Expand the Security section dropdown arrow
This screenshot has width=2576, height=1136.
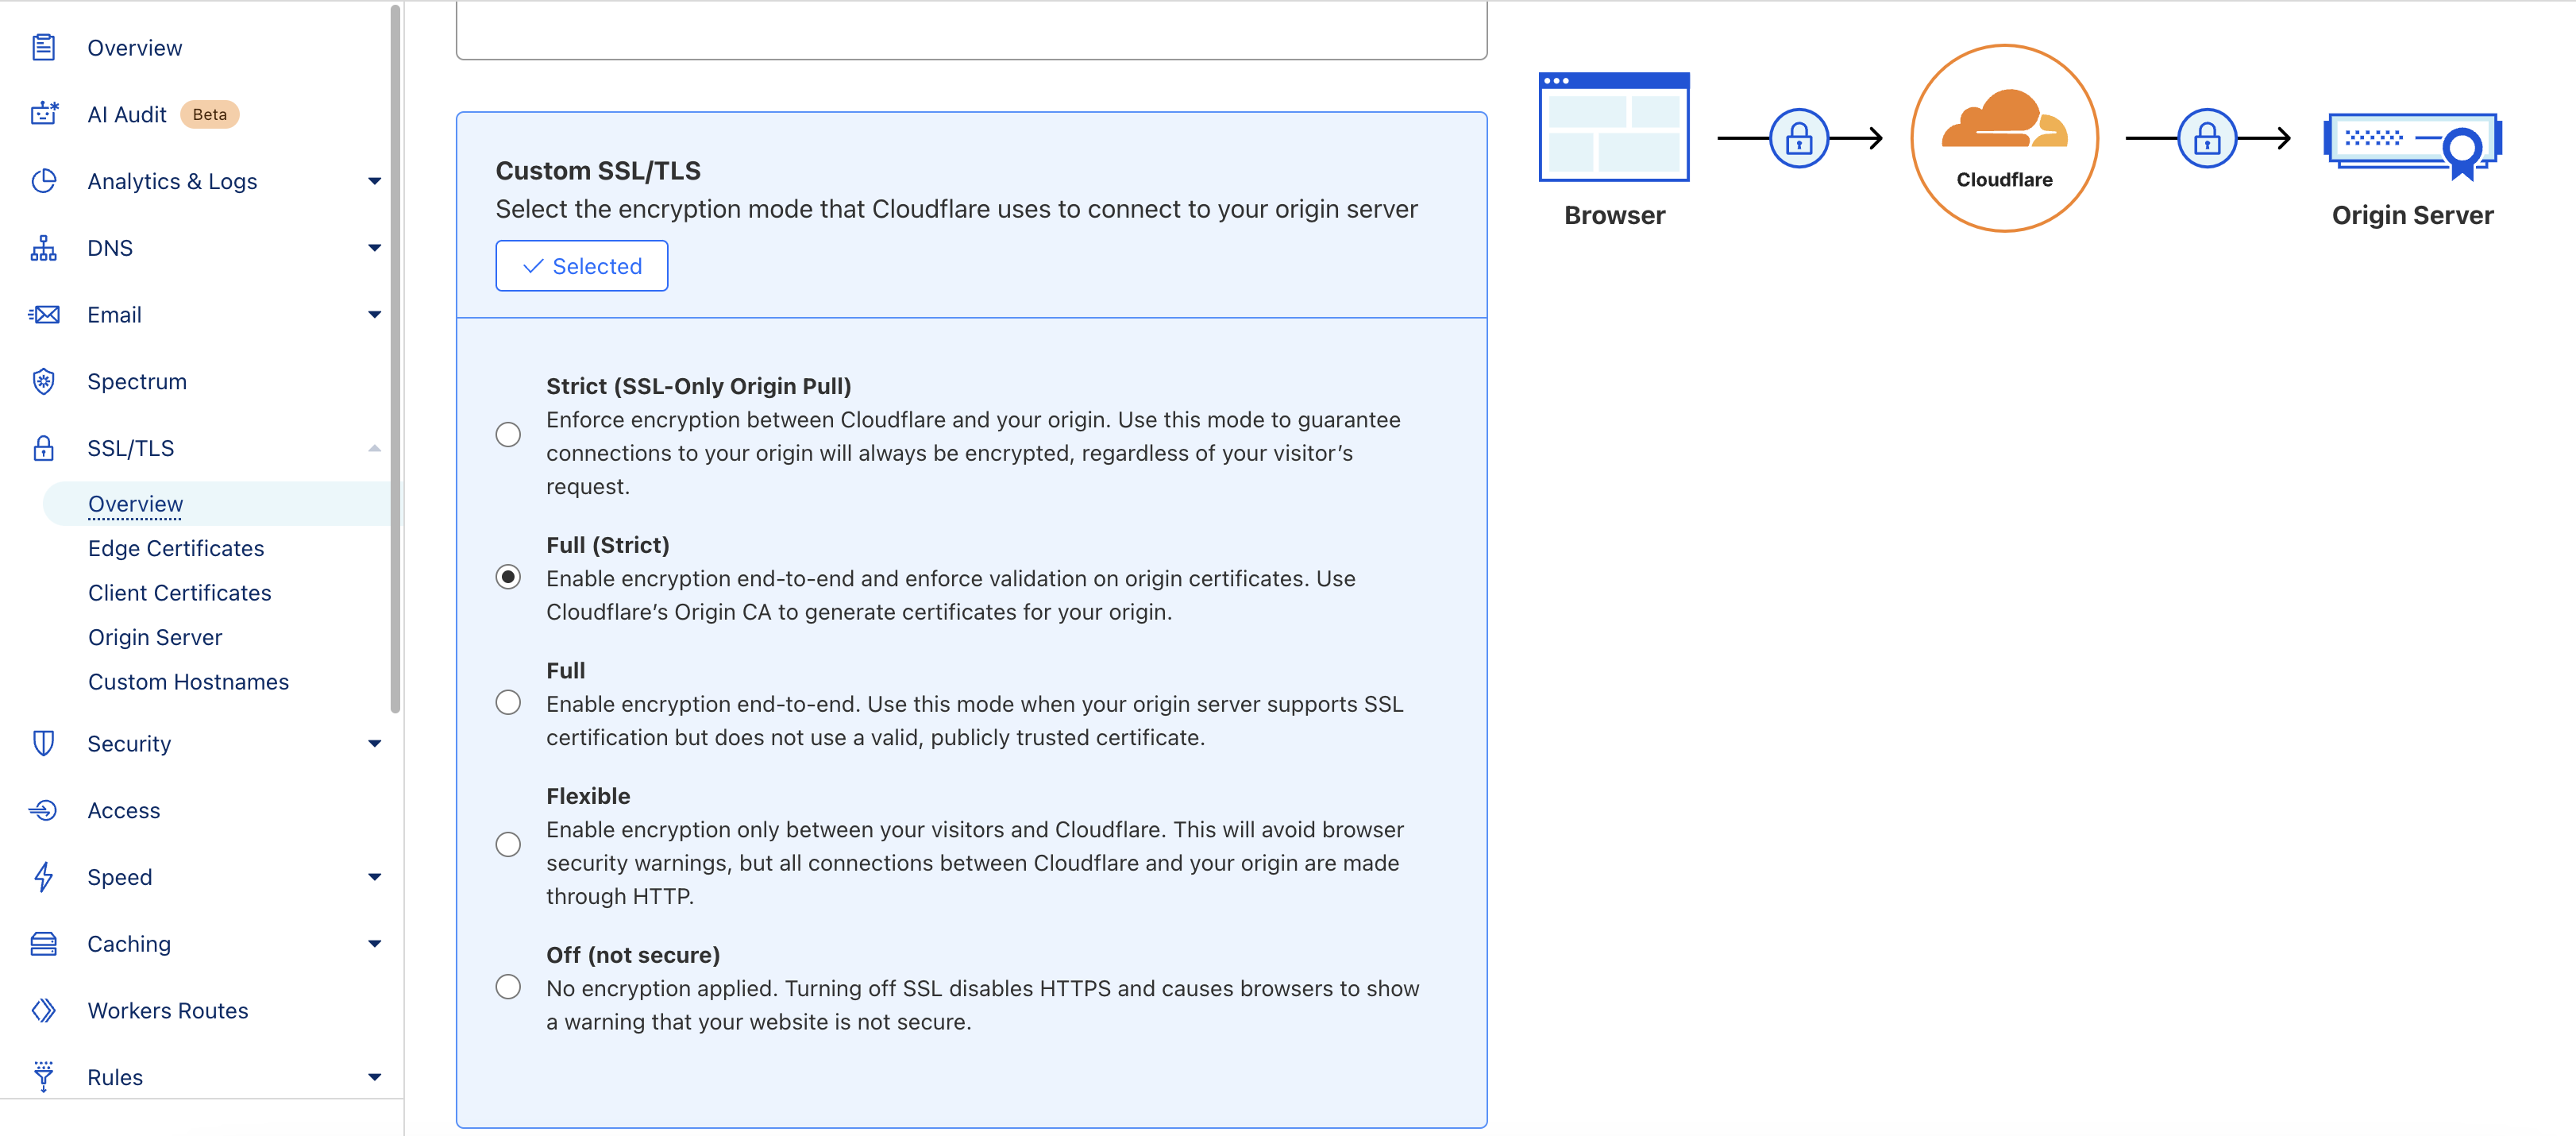point(374,743)
